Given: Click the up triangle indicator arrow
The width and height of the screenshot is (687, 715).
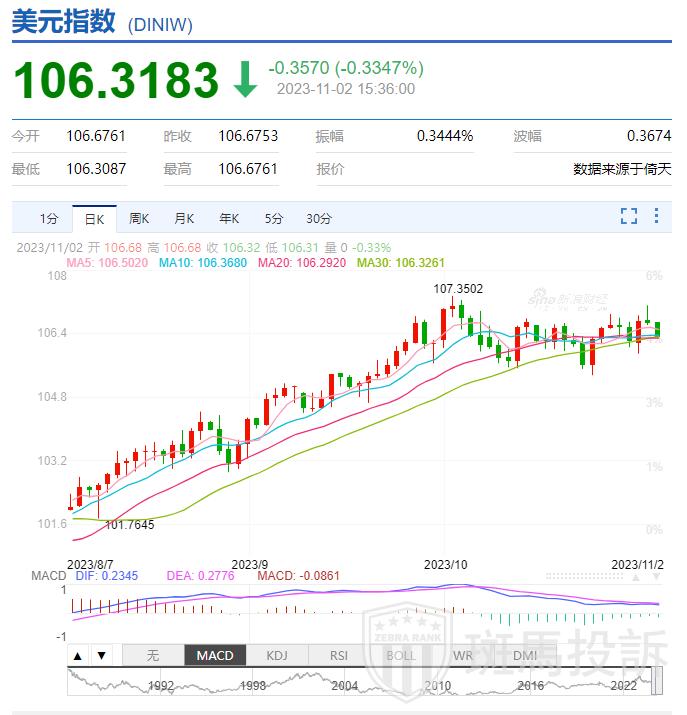Looking at the screenshot, I should coord(78,656).
